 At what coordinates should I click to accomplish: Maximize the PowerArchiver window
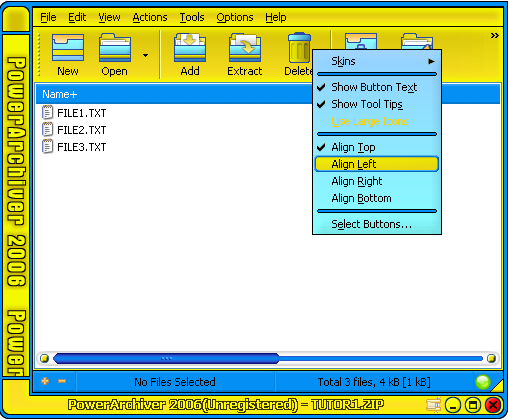(473, 405)
